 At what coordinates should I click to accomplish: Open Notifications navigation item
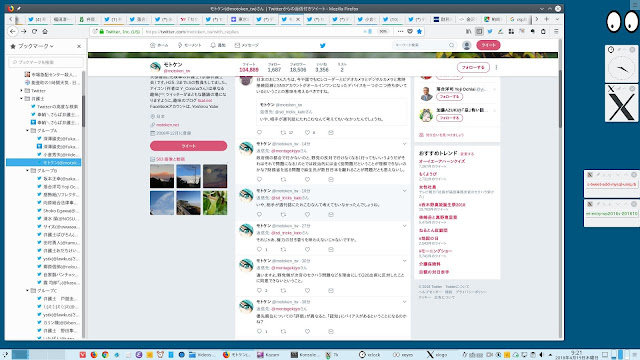218,45
